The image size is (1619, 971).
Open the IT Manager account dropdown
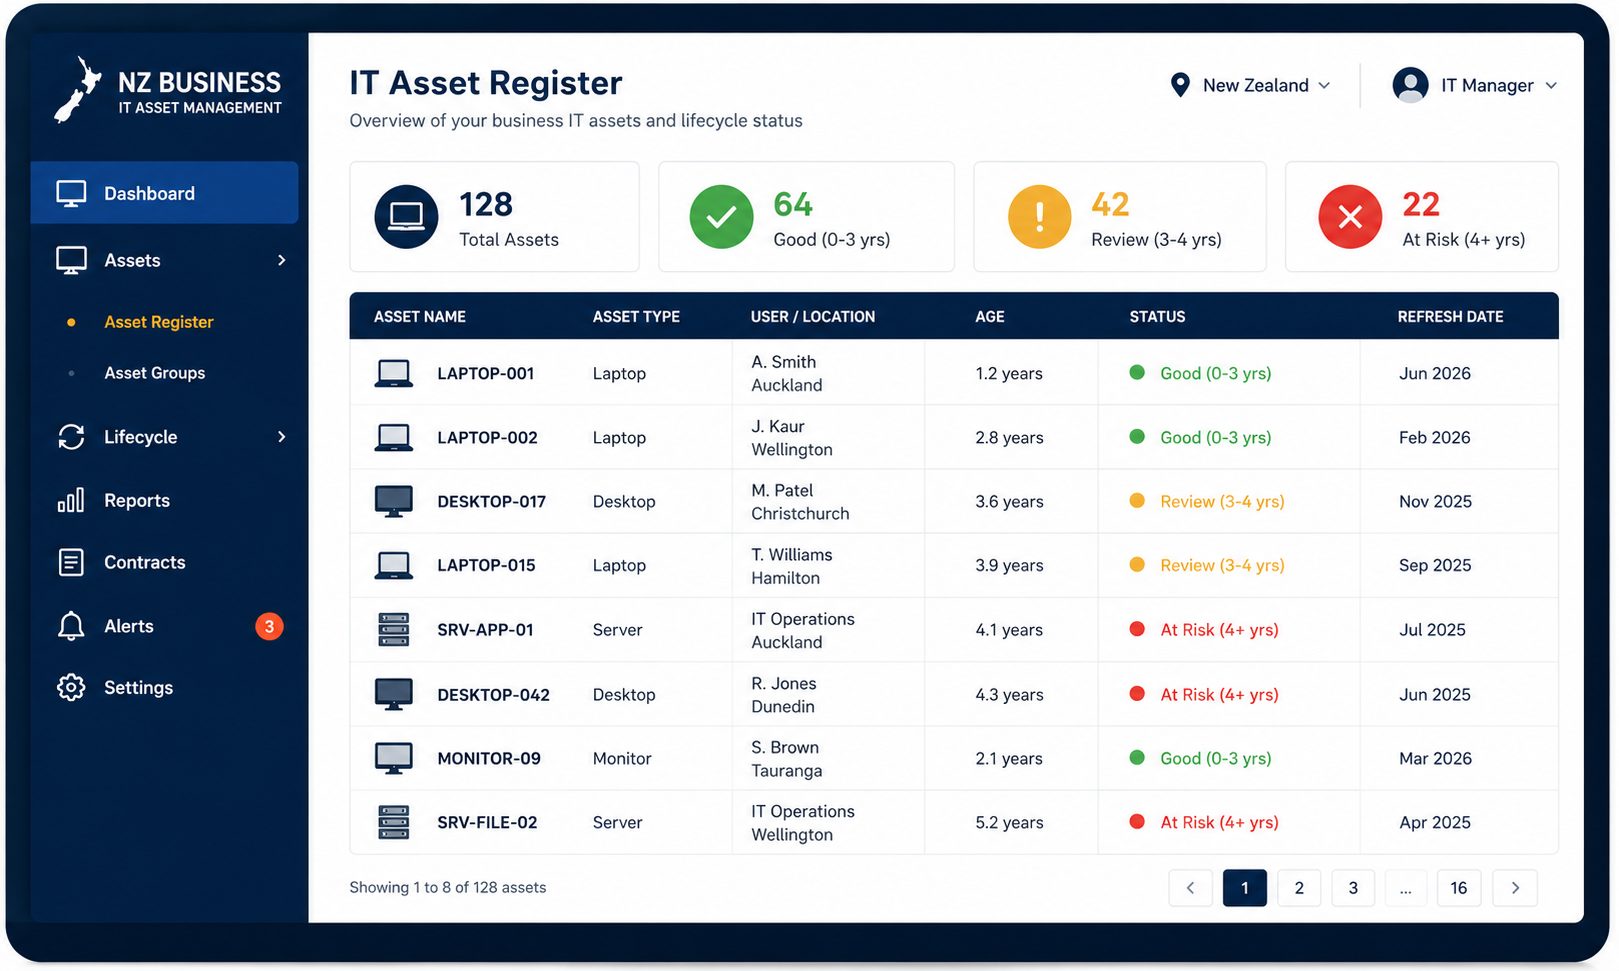[1475, 85]
